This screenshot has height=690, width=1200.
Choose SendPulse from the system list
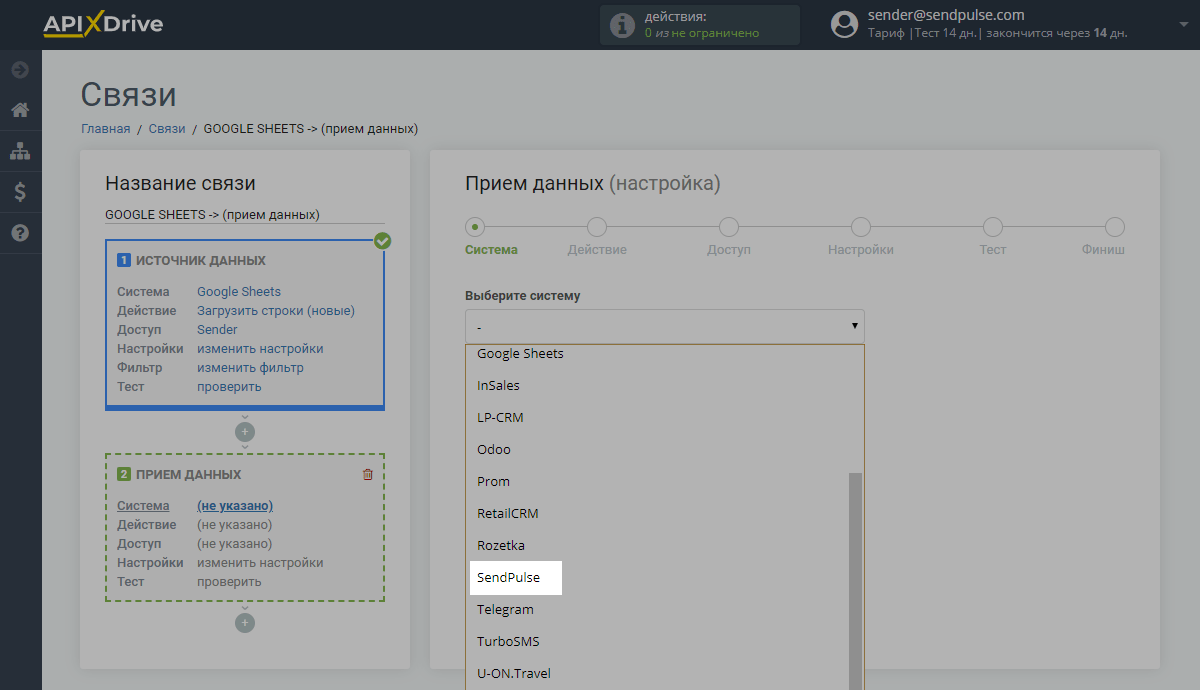coord(509,578)
